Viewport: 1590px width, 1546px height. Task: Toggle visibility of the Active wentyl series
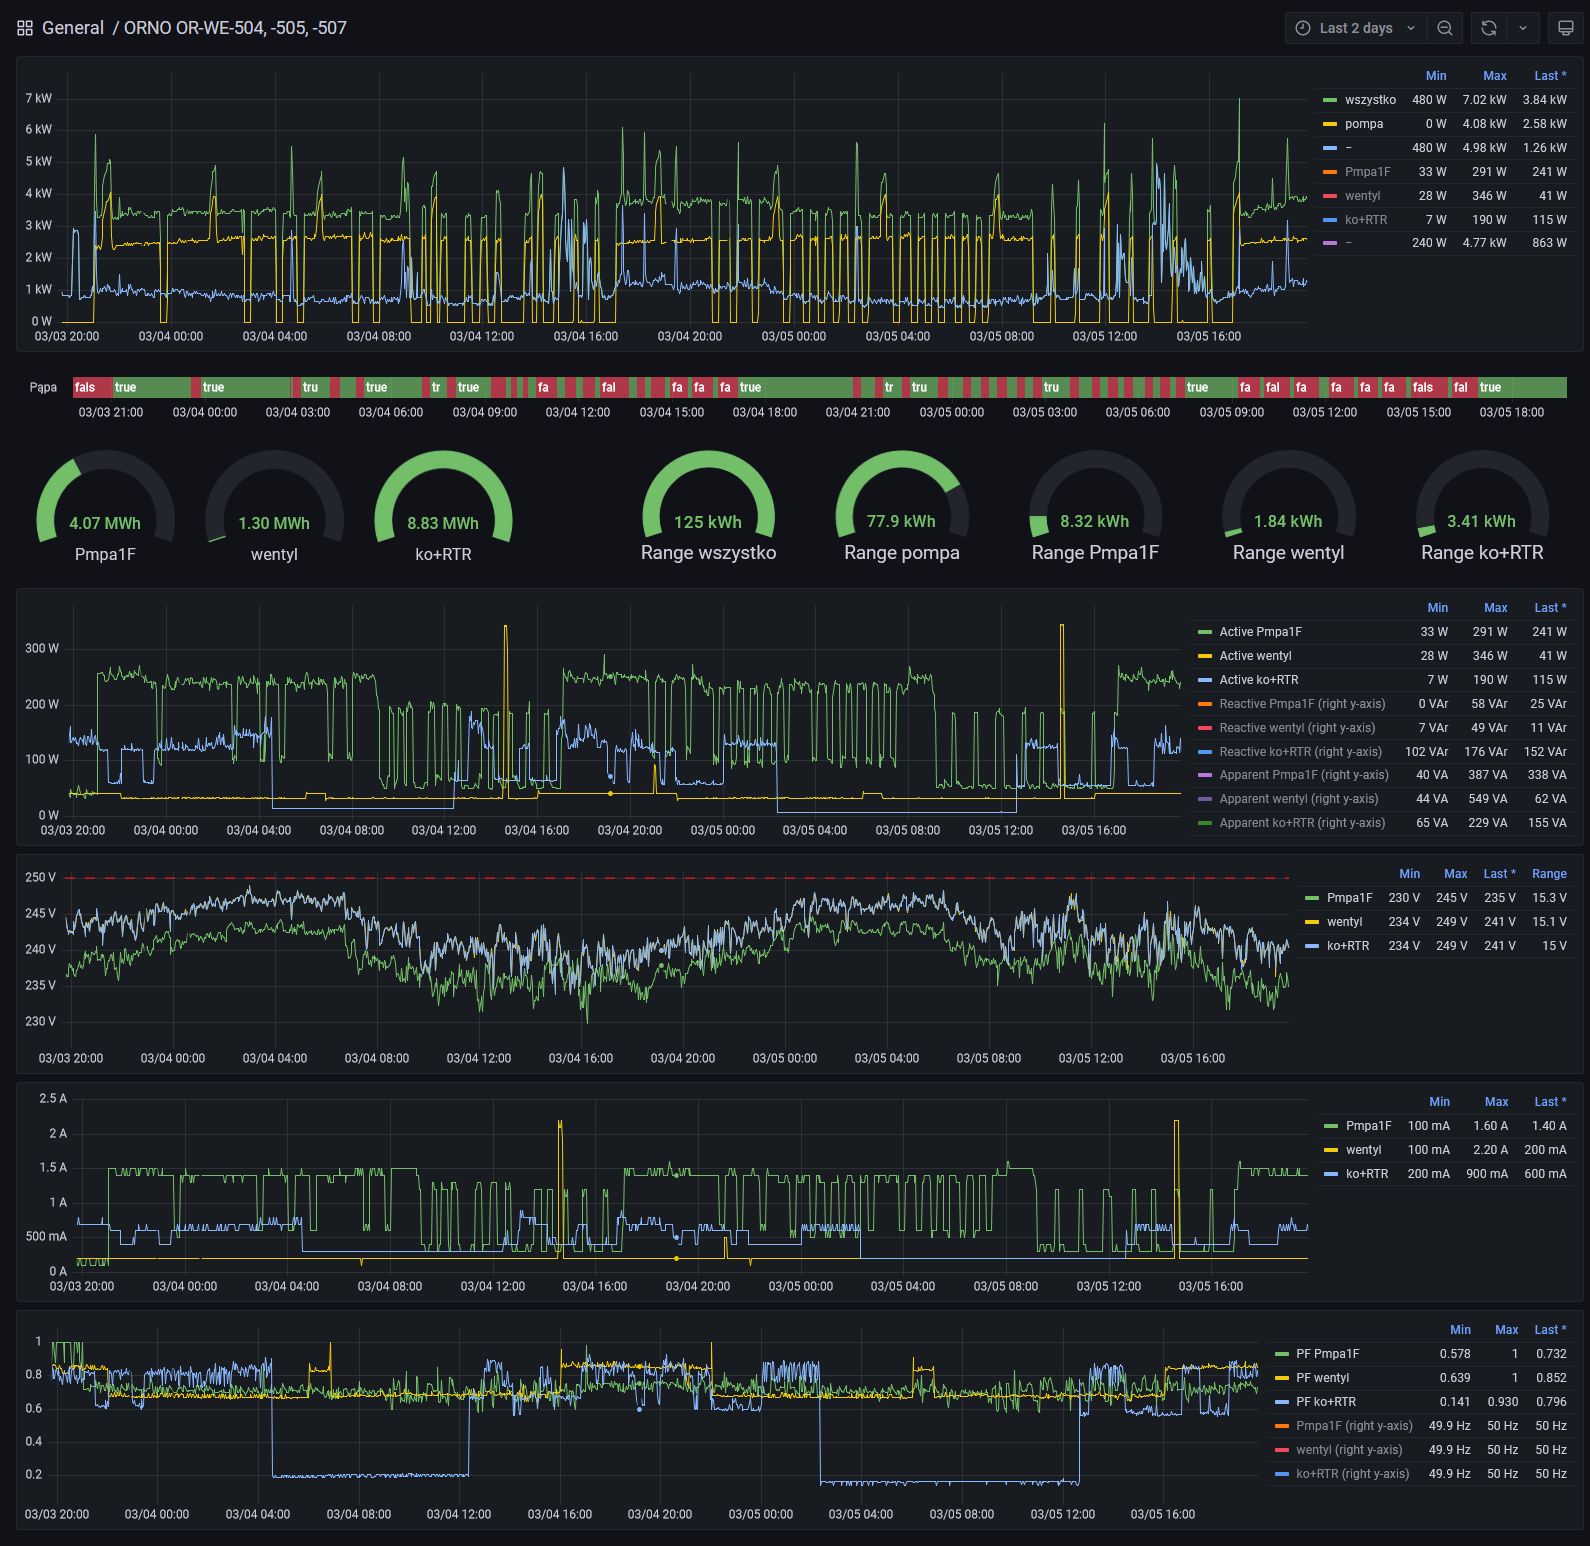click(x=1255, y=656)
